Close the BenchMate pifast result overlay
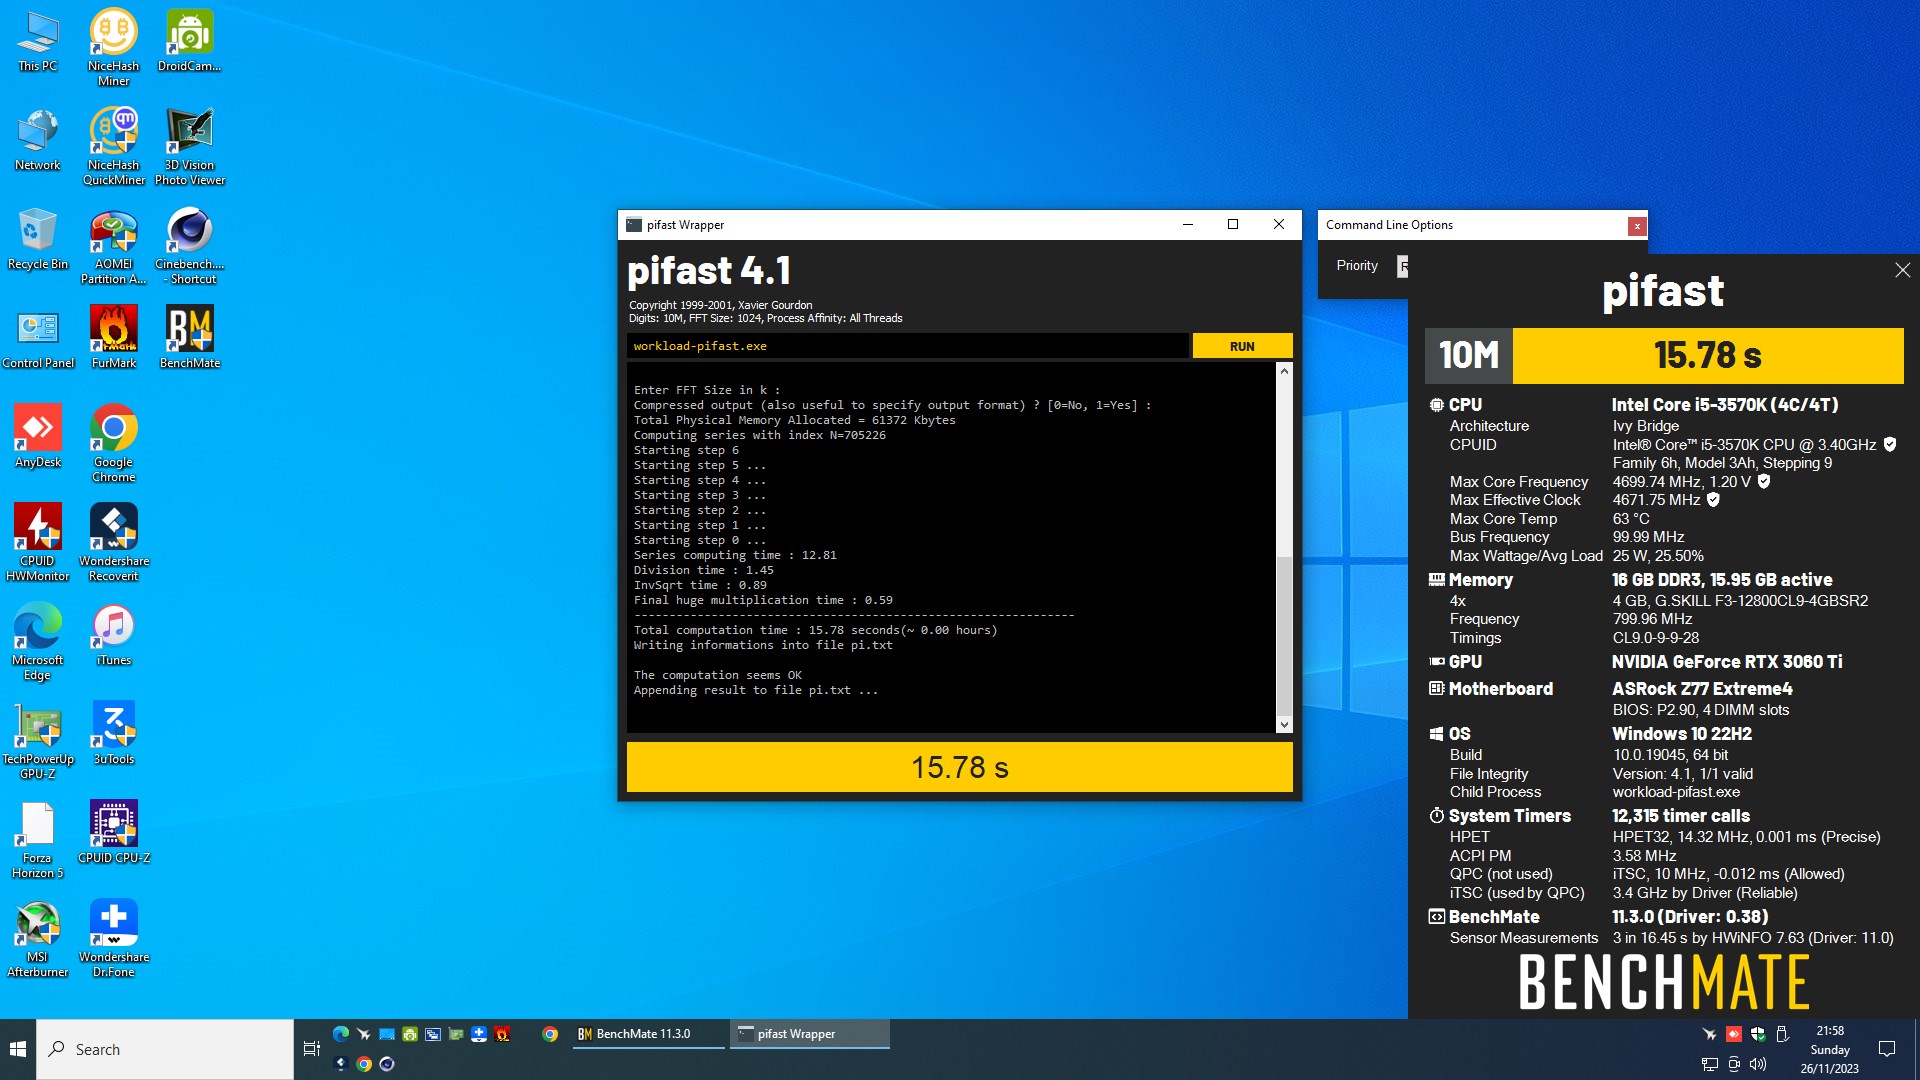The width and height of the screenshot is (1920, 1080). tap(1902, 270)
